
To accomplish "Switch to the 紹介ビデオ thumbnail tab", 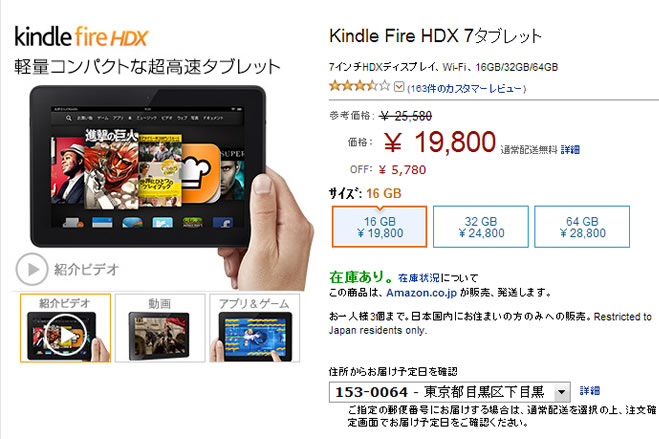I will coord(66,328).
